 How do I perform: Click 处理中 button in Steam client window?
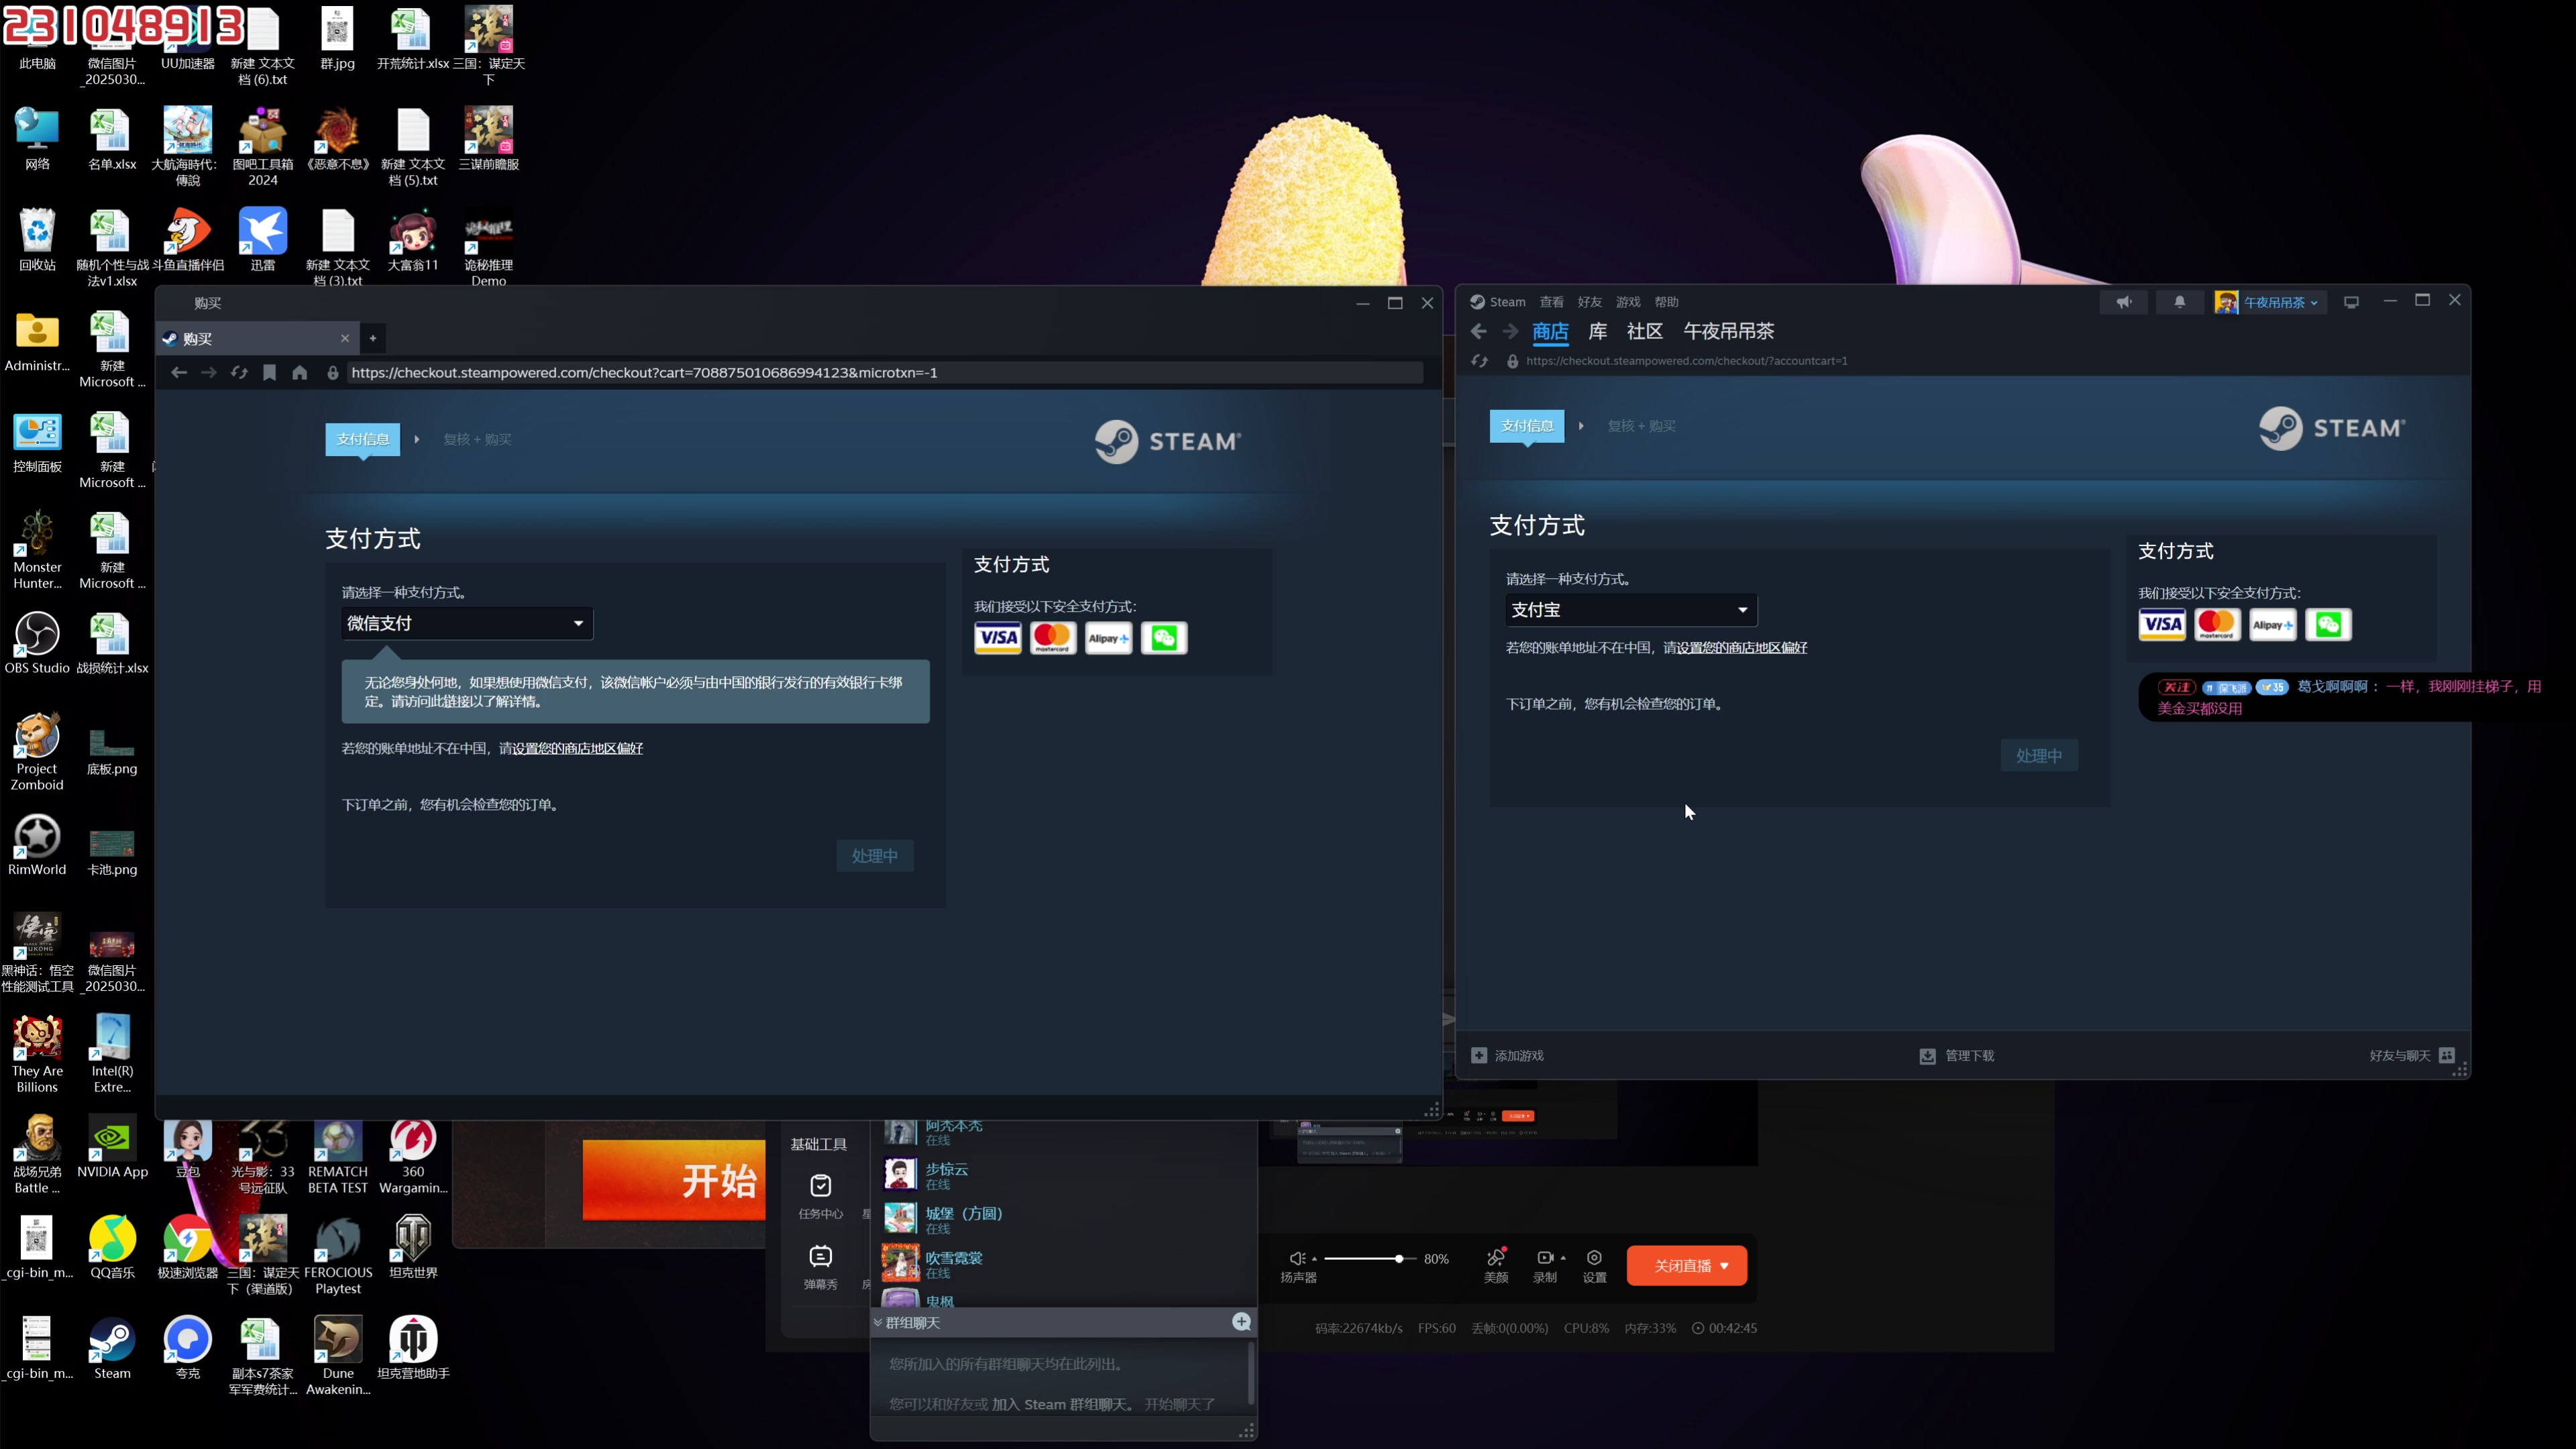[2039, 756]
